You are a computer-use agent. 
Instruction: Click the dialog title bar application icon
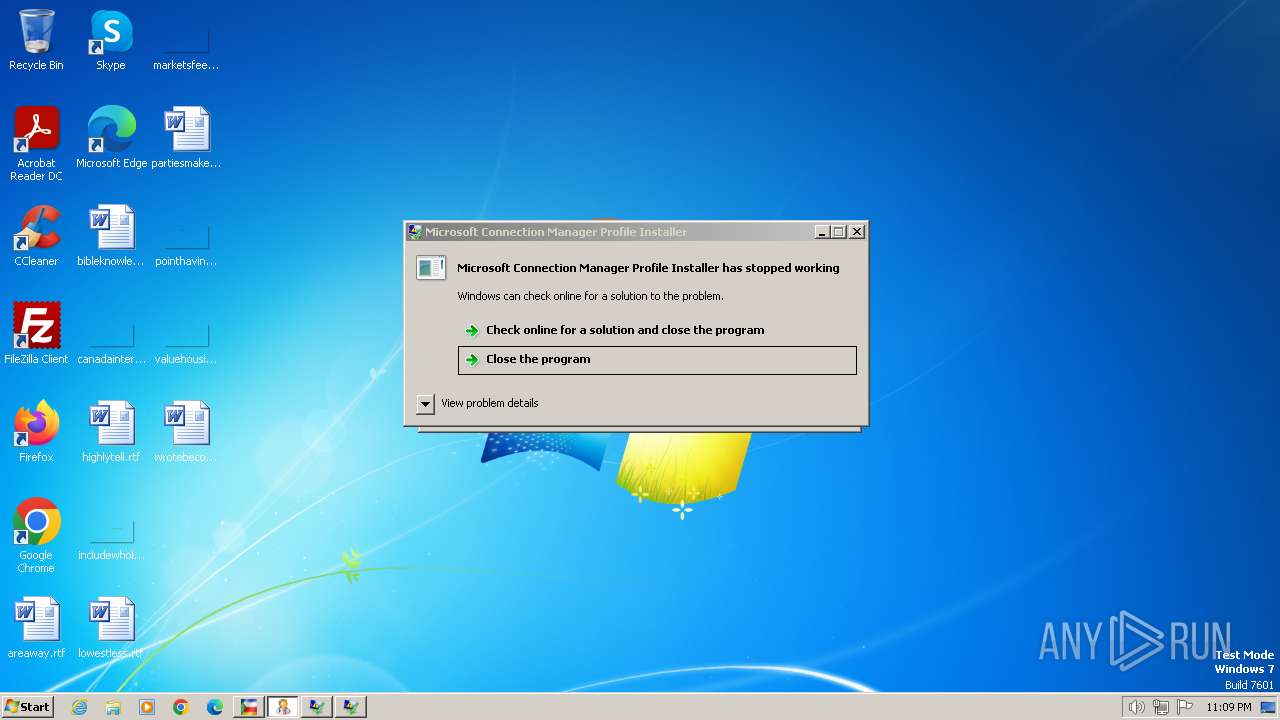pyautogui.click(x=415, y=232)
